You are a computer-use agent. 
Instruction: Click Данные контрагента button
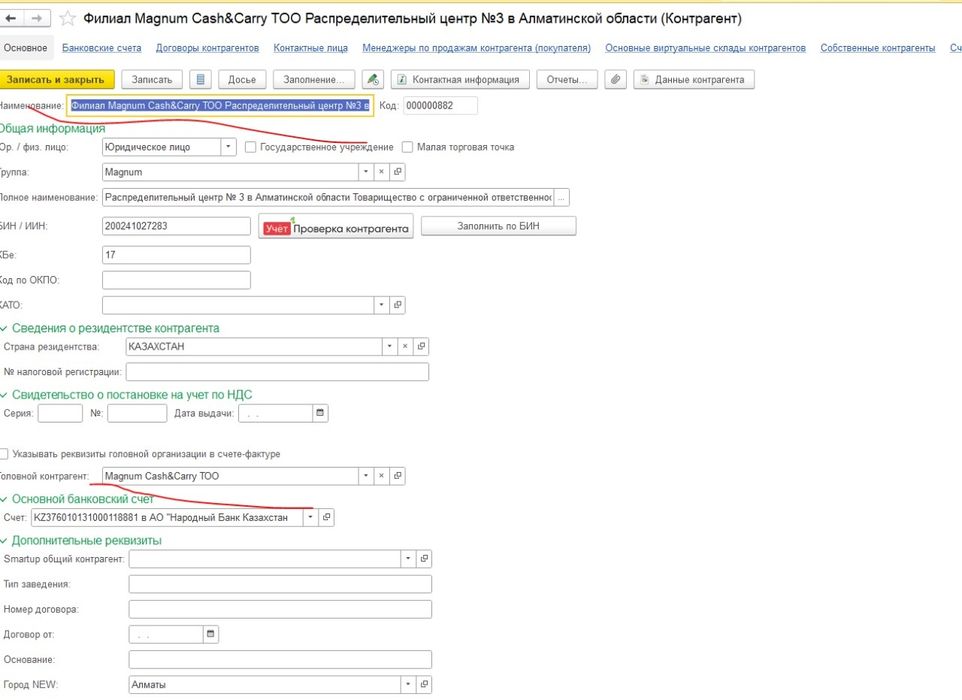[x=694, y=79]
